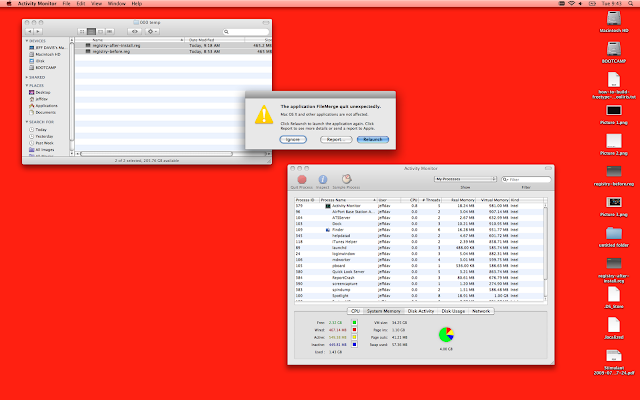This screenshot has height=400, width=640.
Task: Select registry-before.reg icon on desktop
Action: 614,172
